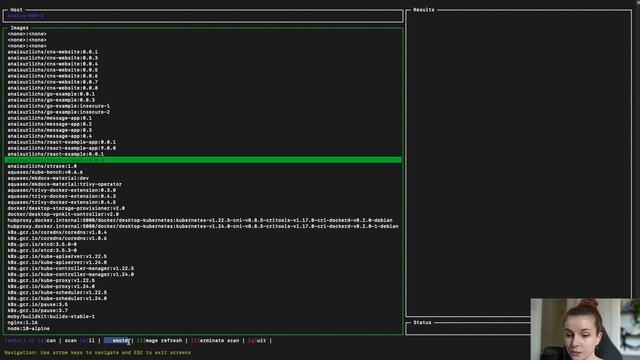
Task: Choose trivy-docker-extension:0.4.3
Action: tap(62, 196)
